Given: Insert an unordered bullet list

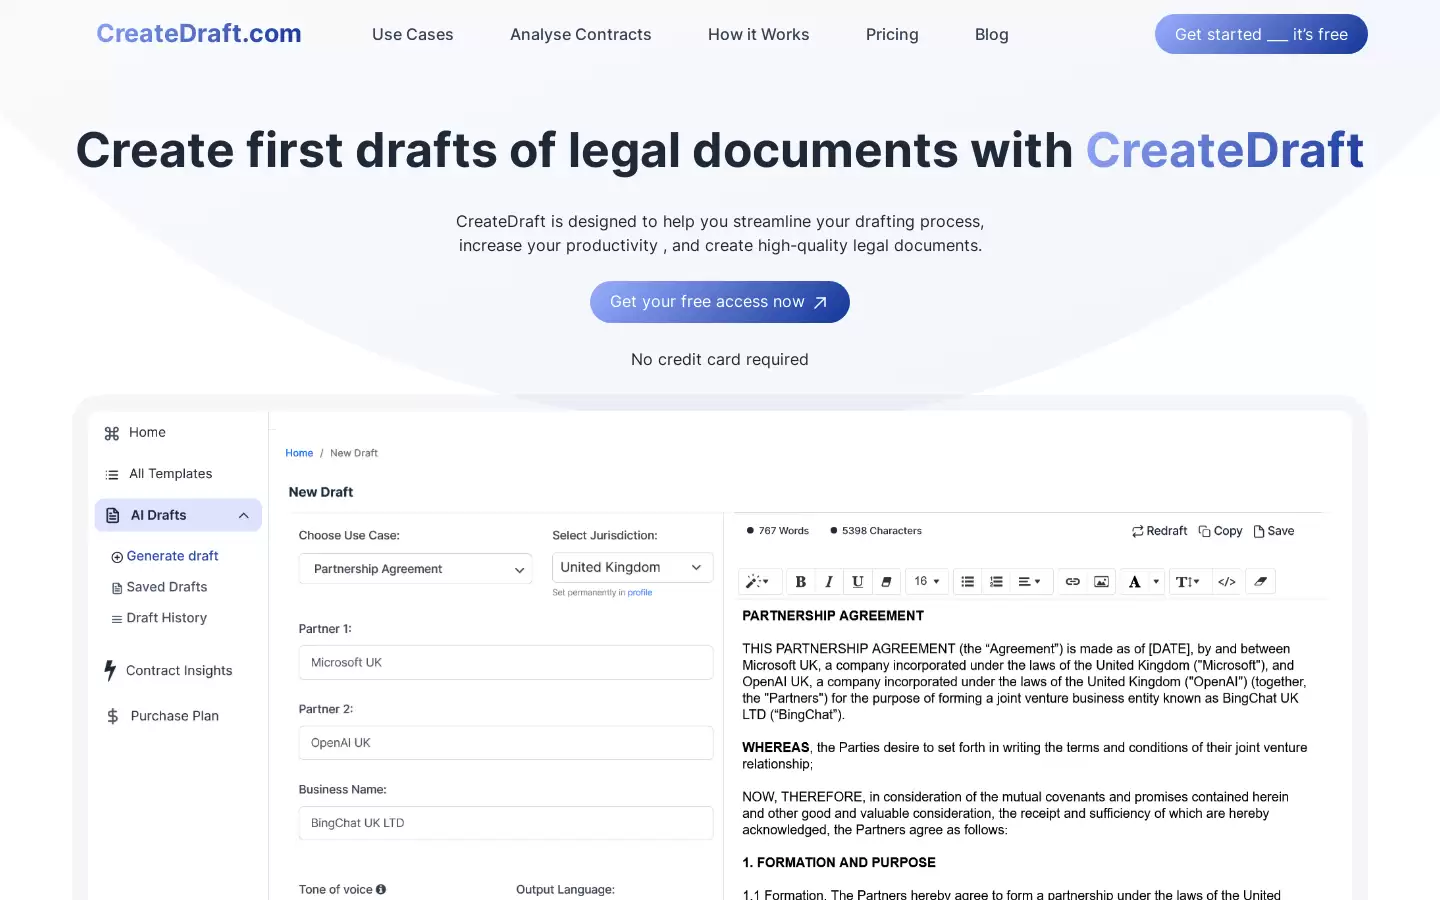Looking at the screenshot, I should tap(967, 581).
